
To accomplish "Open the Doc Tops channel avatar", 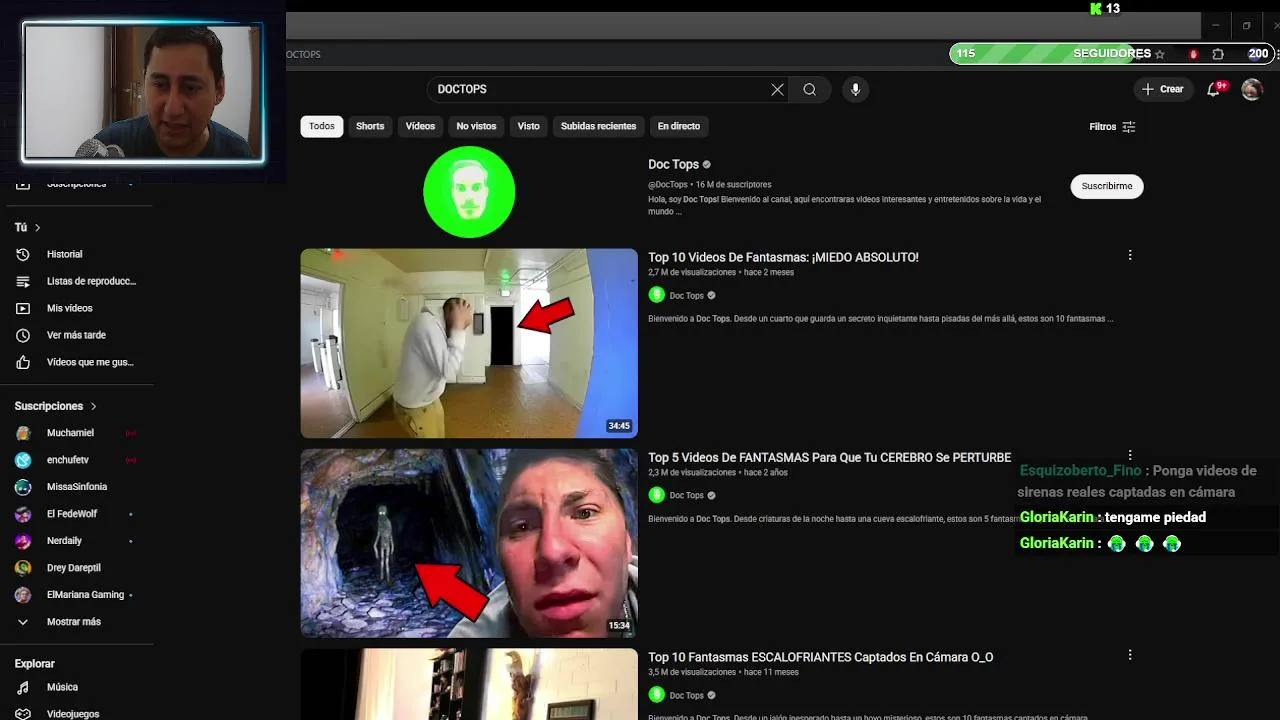I will click(x=469, y=192).
